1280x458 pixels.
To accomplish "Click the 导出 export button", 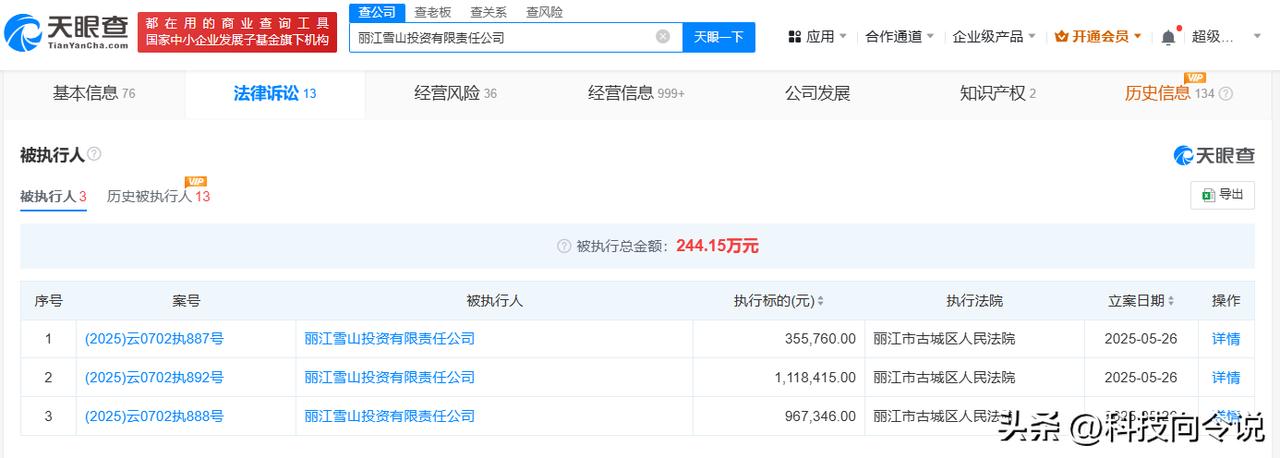I will [1222, 195].
